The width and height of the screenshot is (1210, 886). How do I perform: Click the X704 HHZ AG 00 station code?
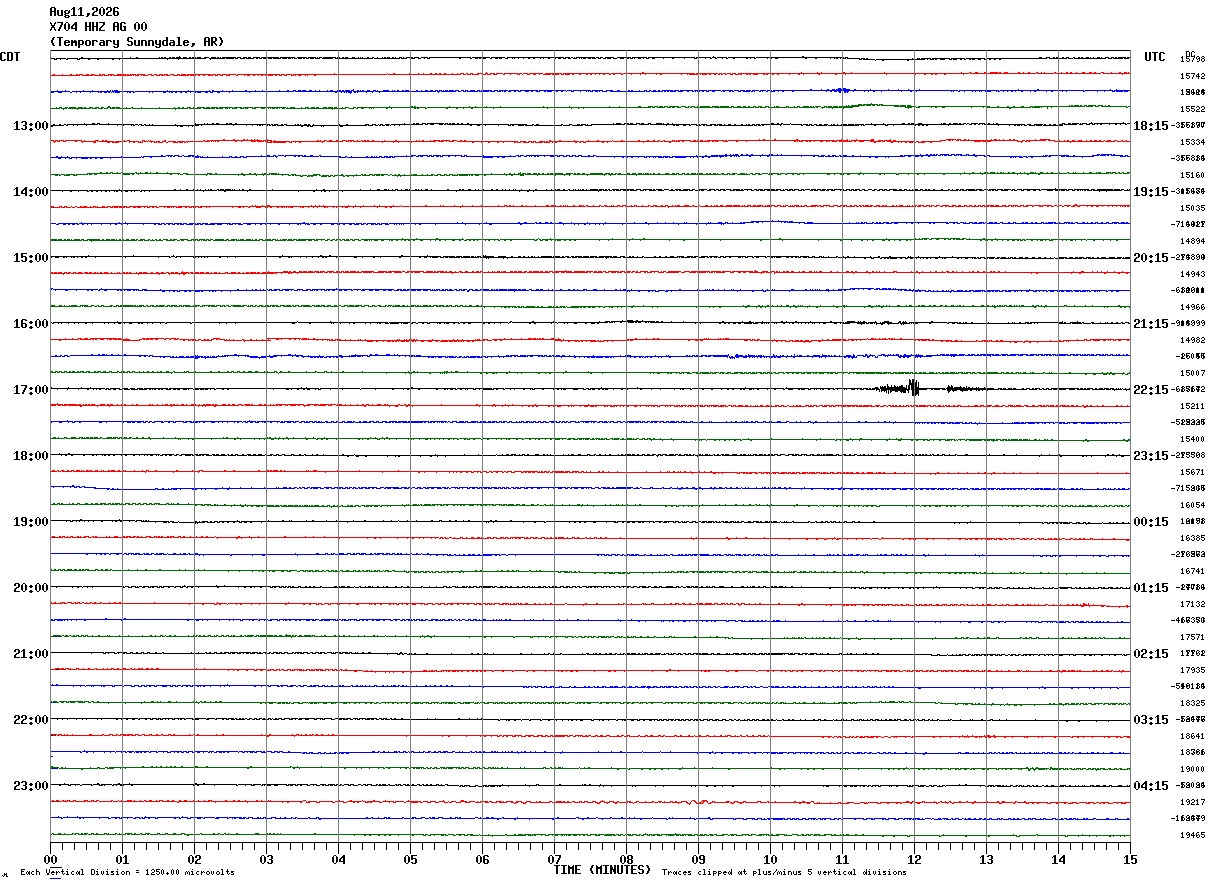[x=98, y=27]
